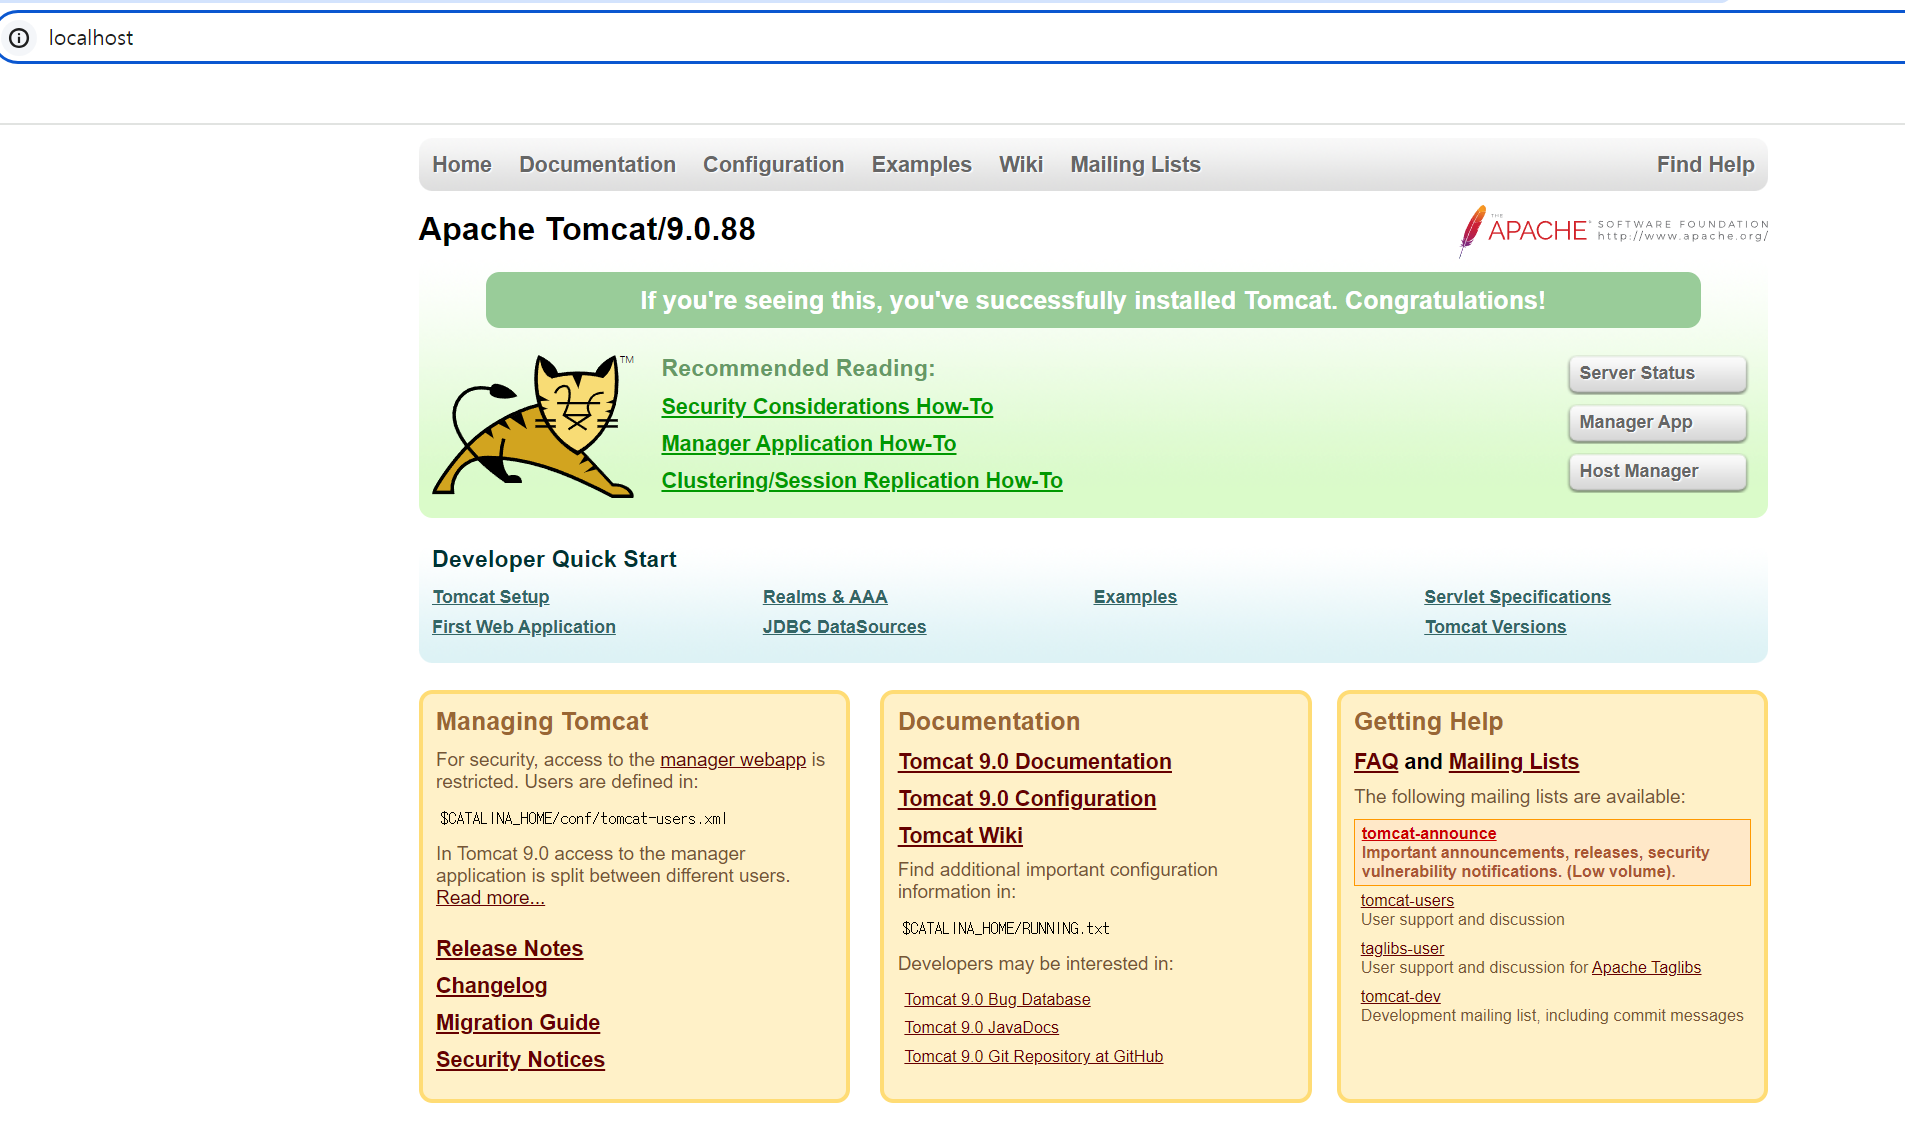Click the Apache Tomcat/9.0.88 heading
The image size is (1905, 1125).
pos(587,229)
